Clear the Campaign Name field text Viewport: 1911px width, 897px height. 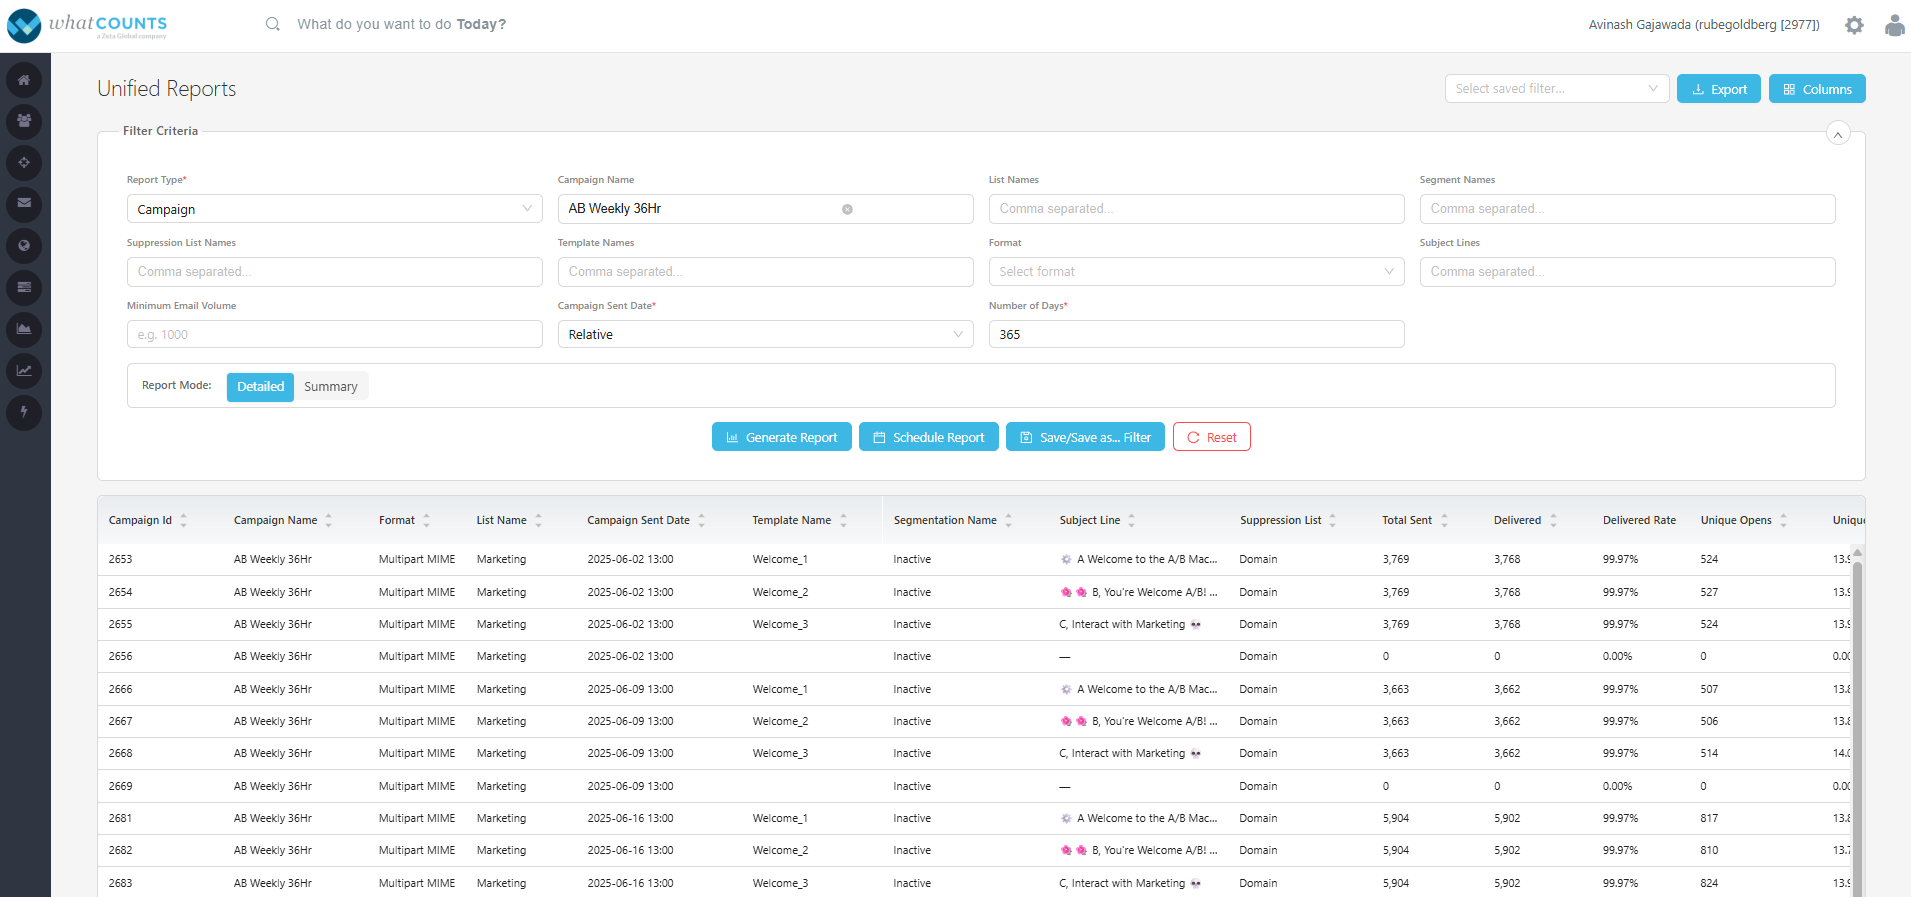pyautogui.click(x=847, y=209)
